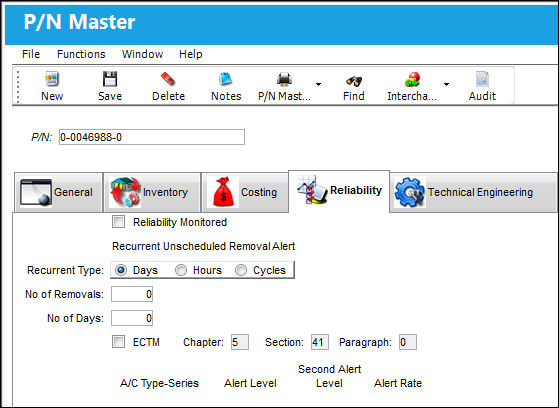
Task: Click the Delete eraser icon
Action: pos(168,79)
